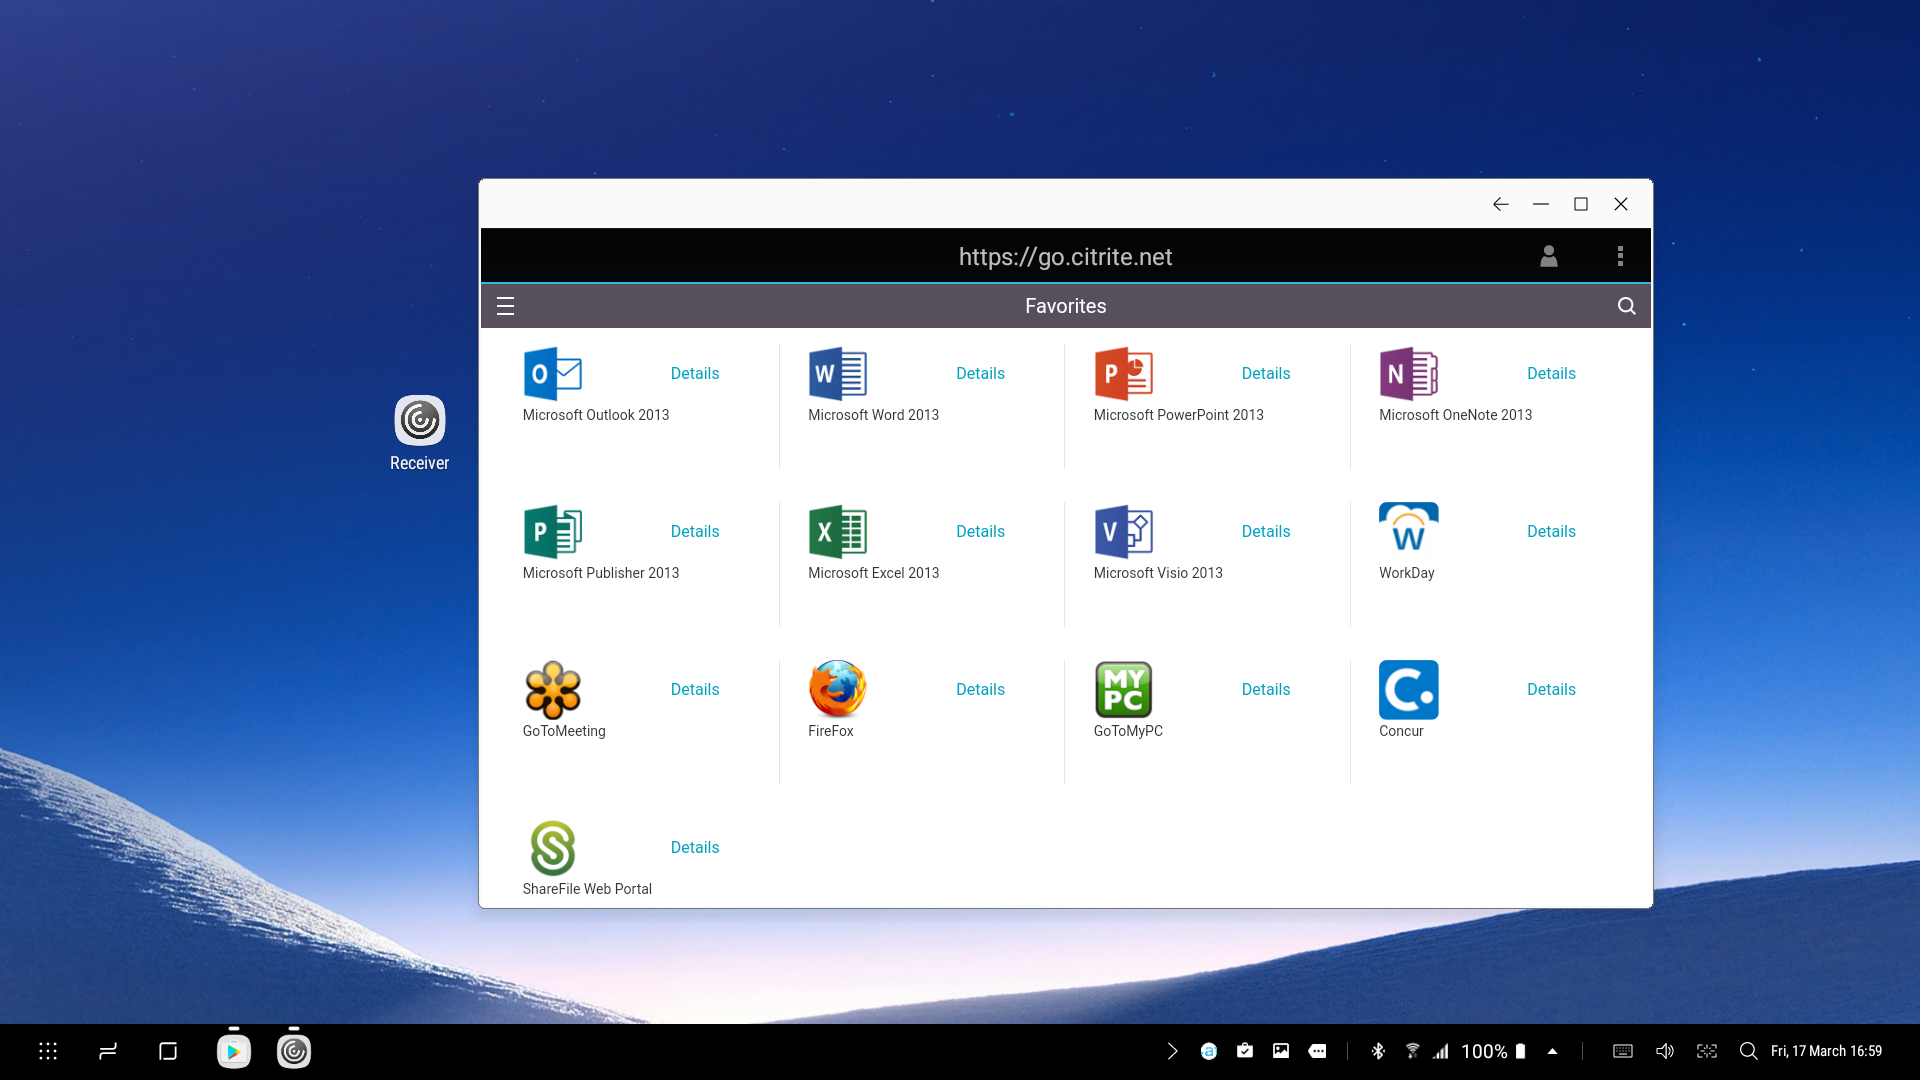Open Details for Microsoft OneNote 2013
This screenshot has width=1920, height=1080.
tap(1551, 374)
